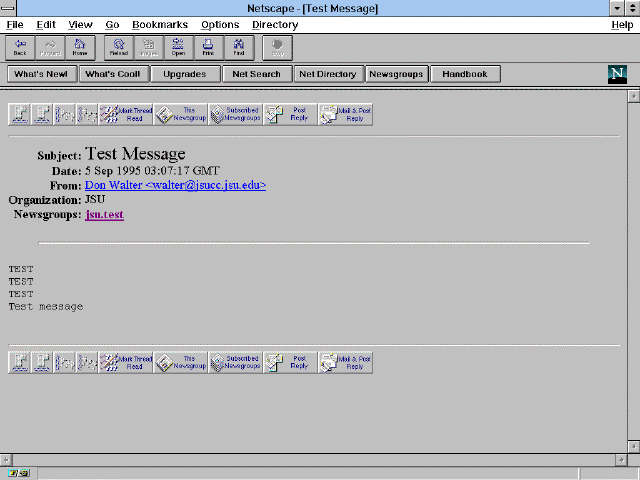Screen dimensions: 640x480
Task: Open the Edit menu
Action: click(x=46, y=25)
